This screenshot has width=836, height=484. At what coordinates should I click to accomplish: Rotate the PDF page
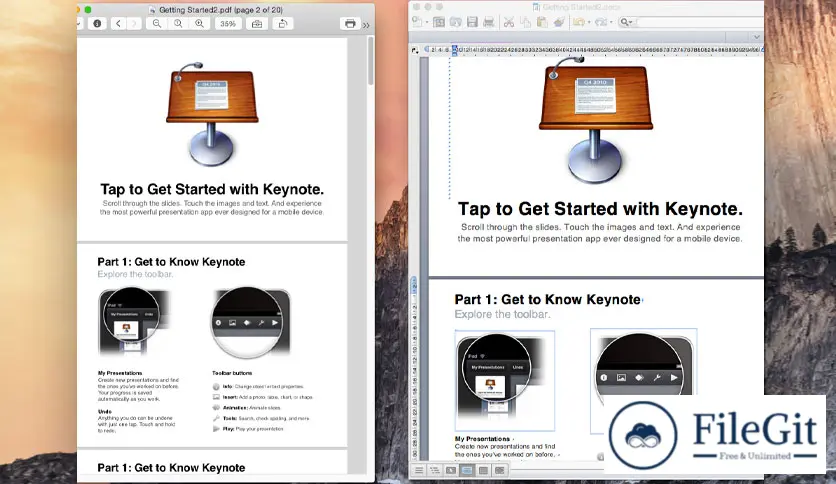283,23
